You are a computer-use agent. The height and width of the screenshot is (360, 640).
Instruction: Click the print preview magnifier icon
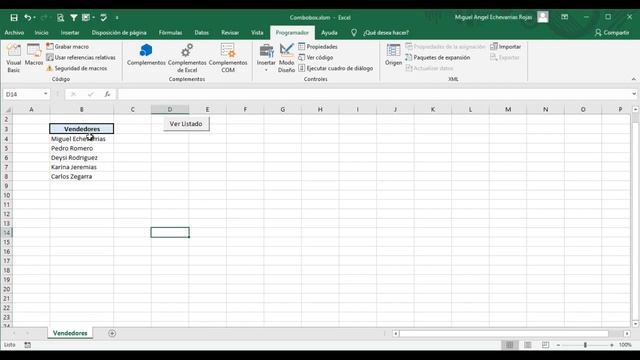click(x=60, y=18)
